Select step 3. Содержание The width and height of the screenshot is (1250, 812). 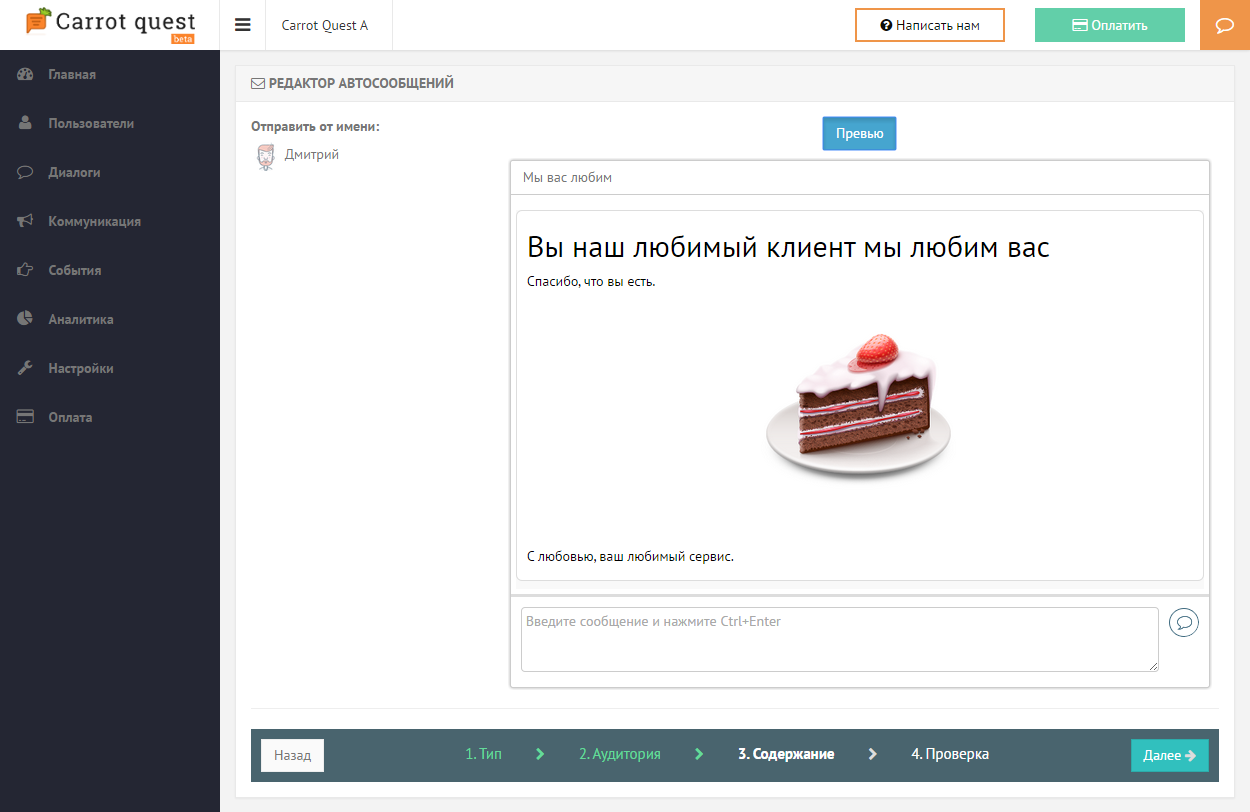coord(786,754)
